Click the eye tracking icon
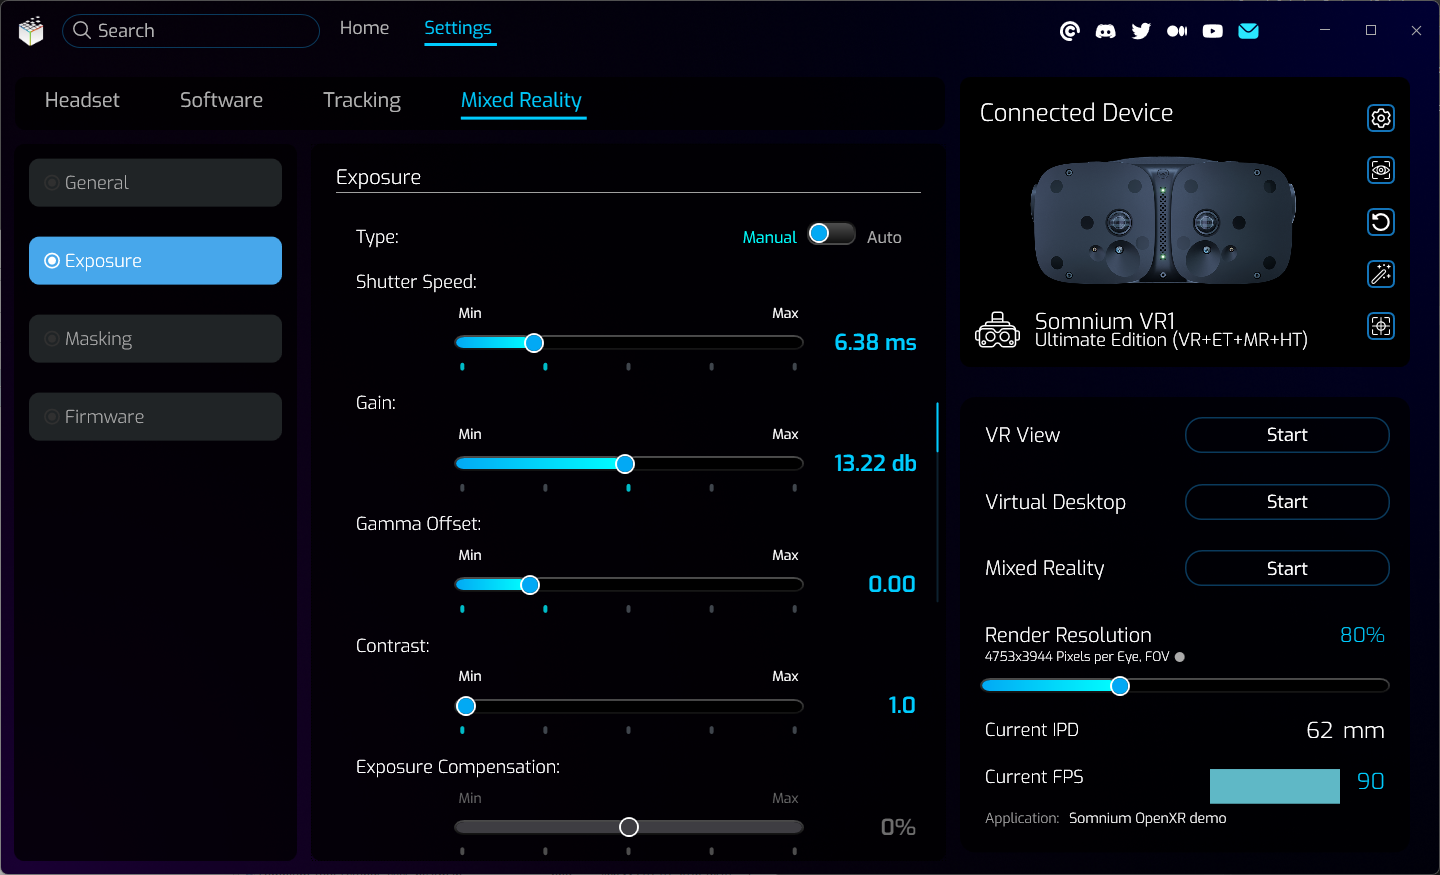The height and width of the screenshot is (875, 1440). [x=1380, y=170]
